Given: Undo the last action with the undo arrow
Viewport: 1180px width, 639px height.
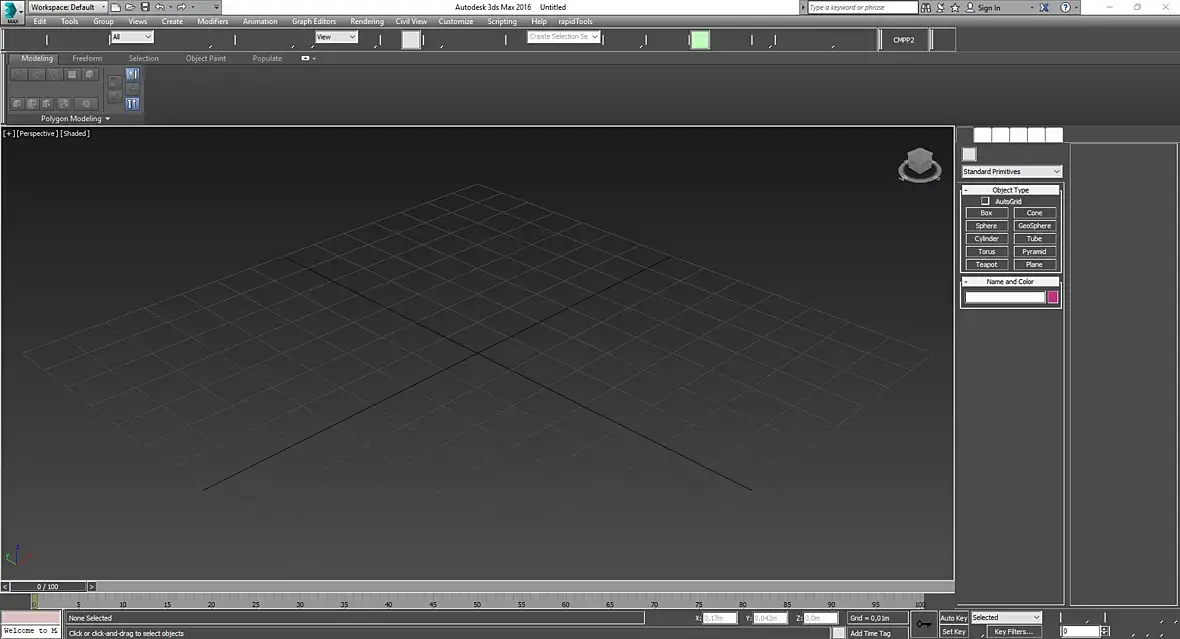Looking at the screenshot, I should [x=160, y=7].
